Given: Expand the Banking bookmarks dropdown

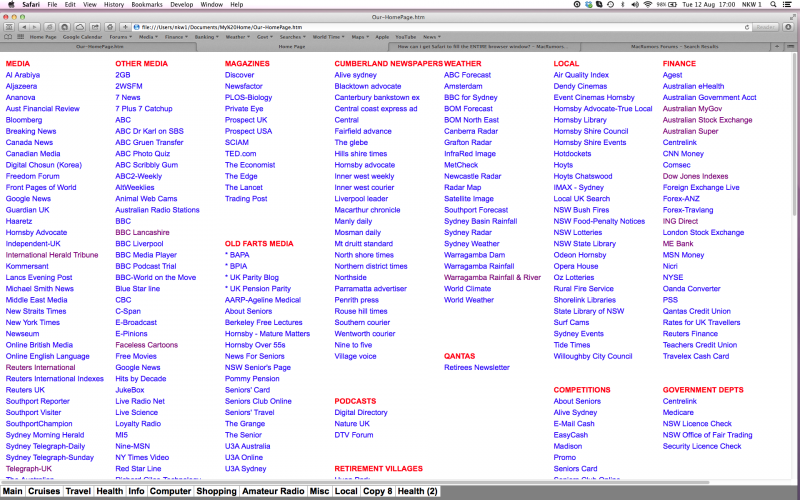Looking at the screenshot, I should pyautogui.click(x=207, y=37).
